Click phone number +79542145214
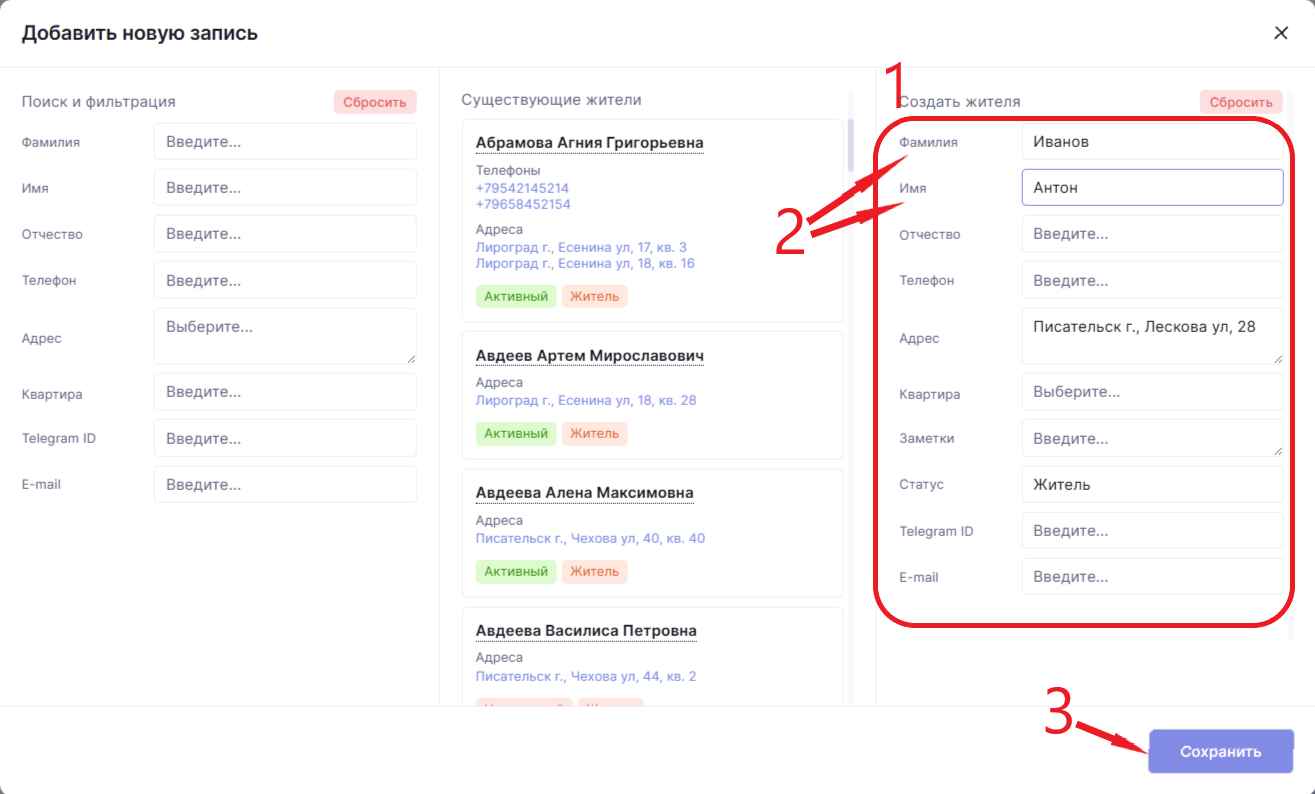 pos(522,188)
